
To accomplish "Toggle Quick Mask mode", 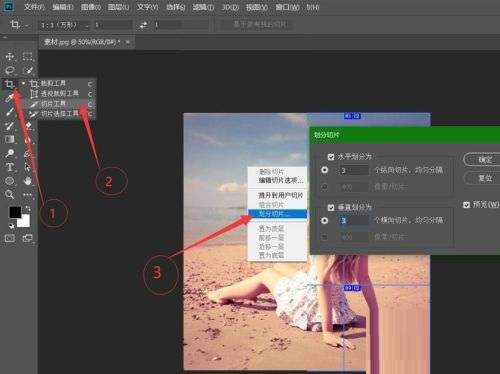I will (10, 238).
